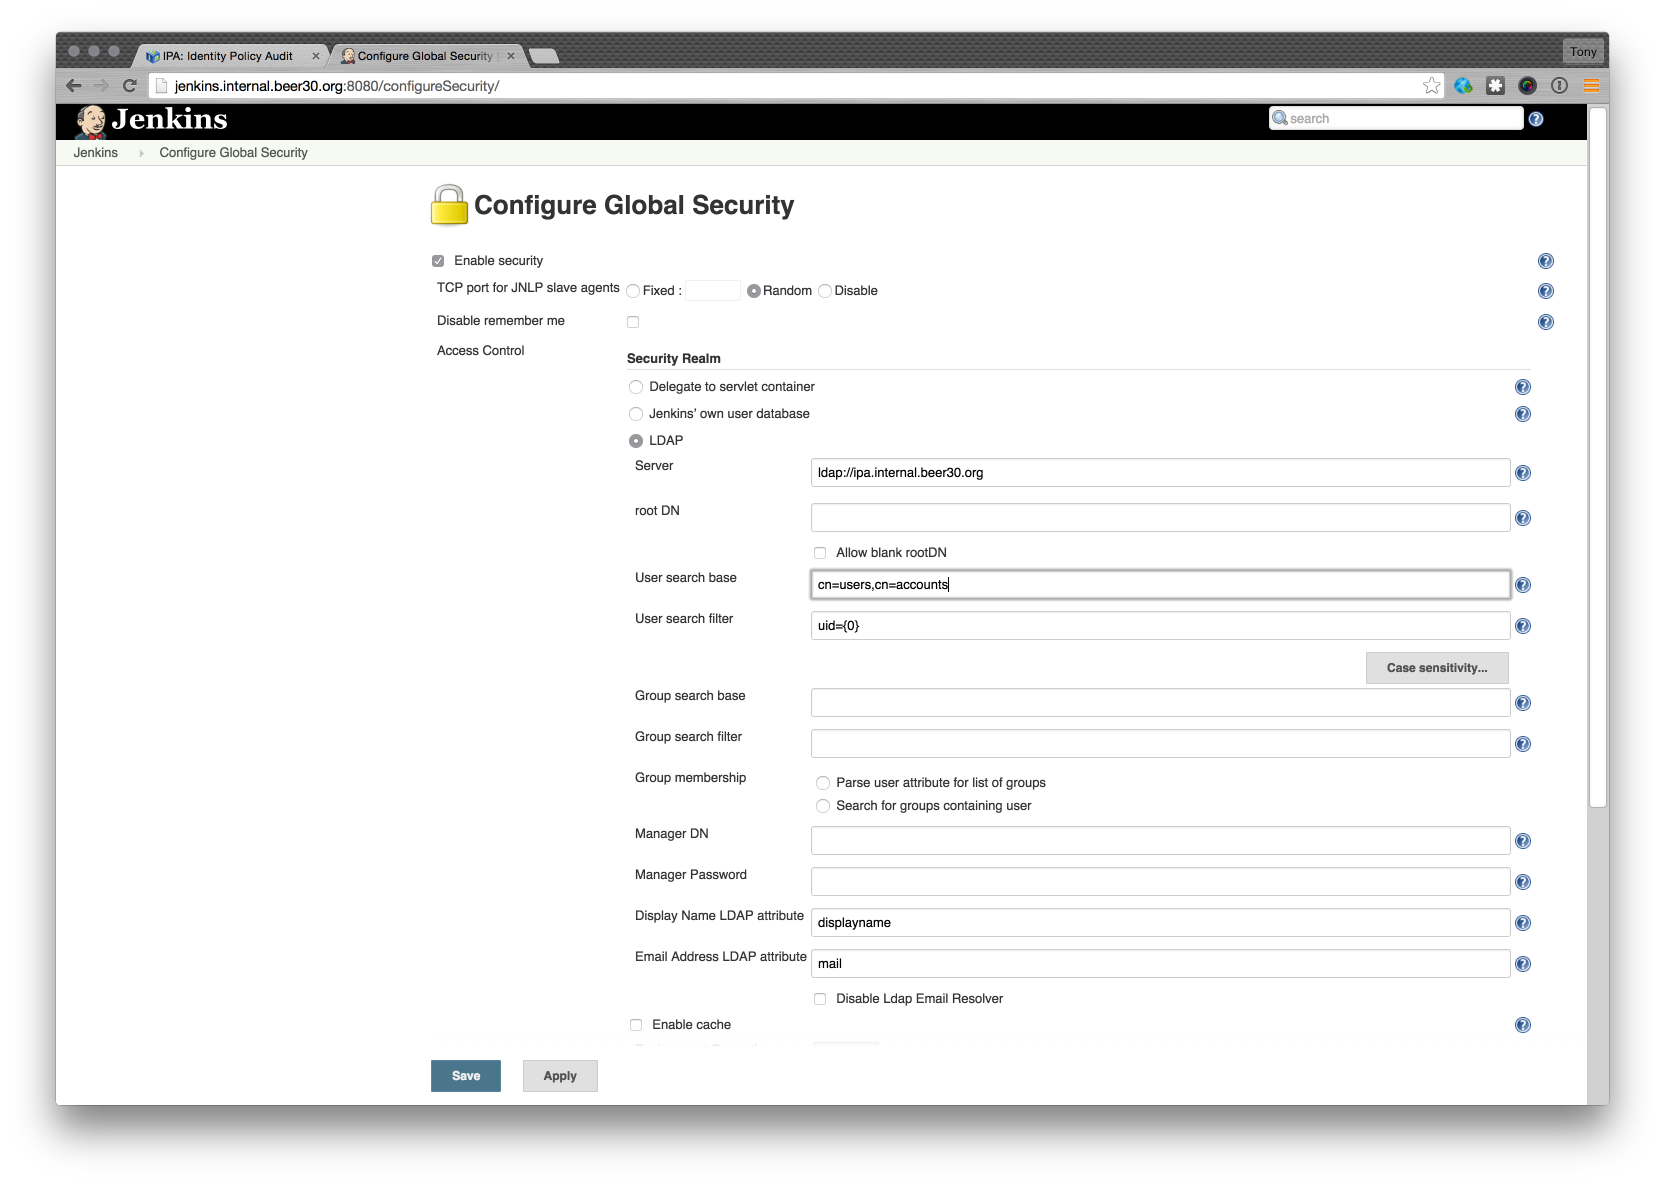Screen dimensions: 1665x1185
Task: Show help for Jenkins' own user database
Action: pyautogui.click(x=1522, y=414)
